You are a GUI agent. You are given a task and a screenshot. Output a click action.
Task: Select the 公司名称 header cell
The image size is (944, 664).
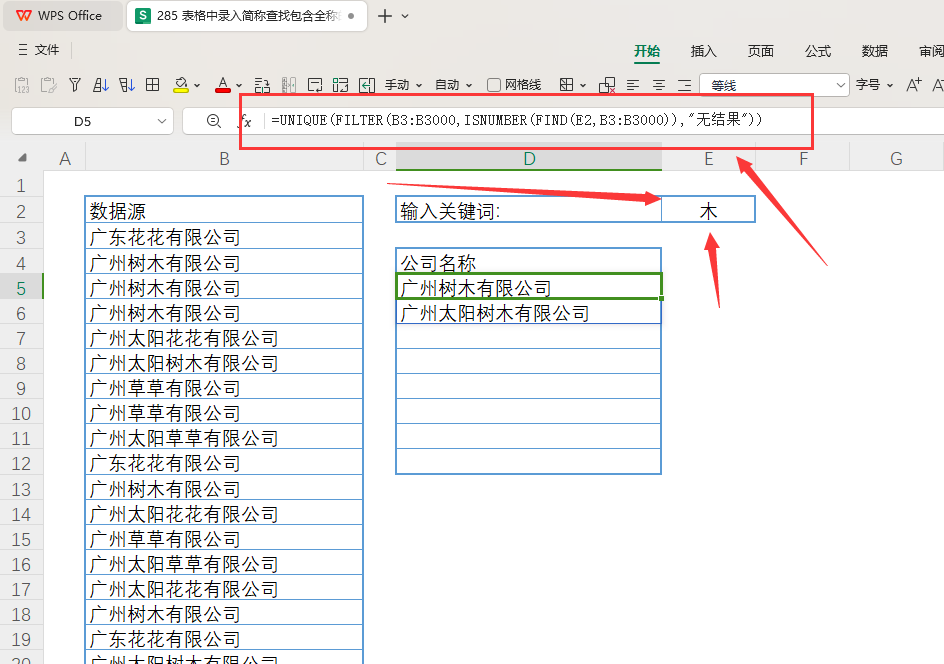pos(529,262)
